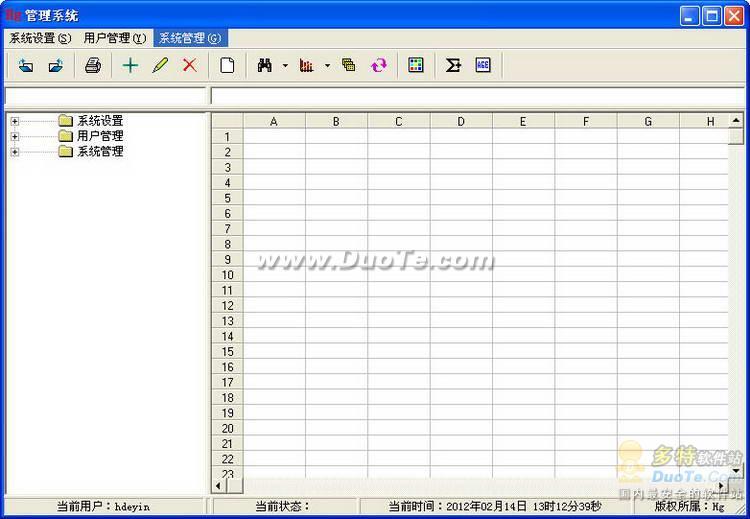Click the colored grid palette icon
The height and width of the screenshot is (519, 750).
[x=416, y=65]
